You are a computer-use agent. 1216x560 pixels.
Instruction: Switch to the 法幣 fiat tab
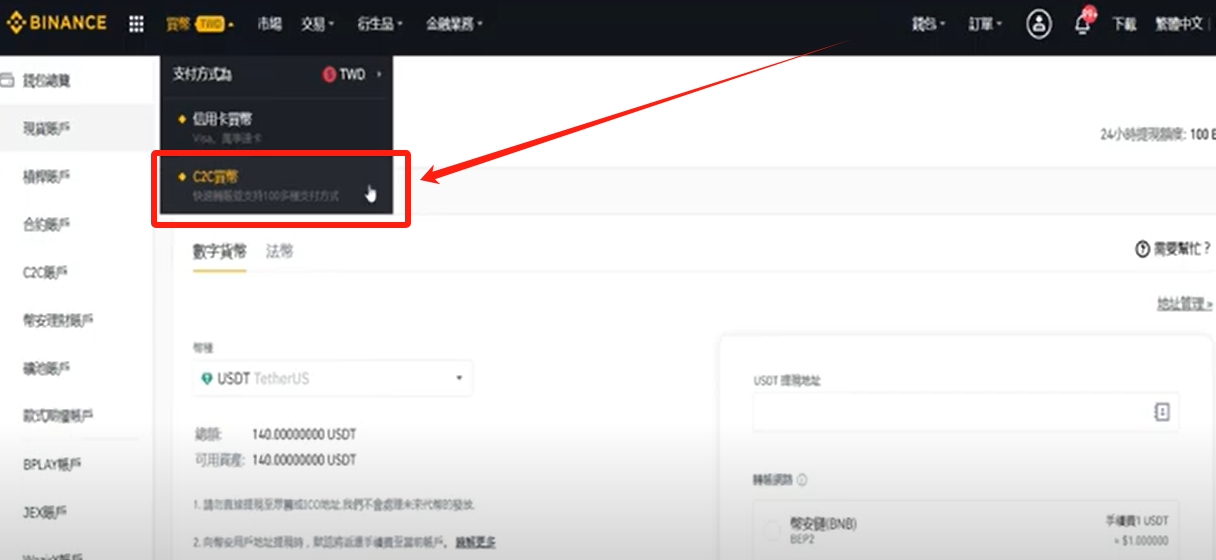coord(280,251)
